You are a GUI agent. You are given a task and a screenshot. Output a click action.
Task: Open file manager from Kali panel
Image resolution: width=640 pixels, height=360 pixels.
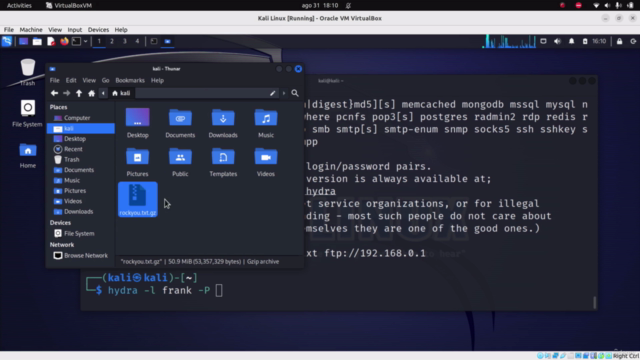click(37, 41)
